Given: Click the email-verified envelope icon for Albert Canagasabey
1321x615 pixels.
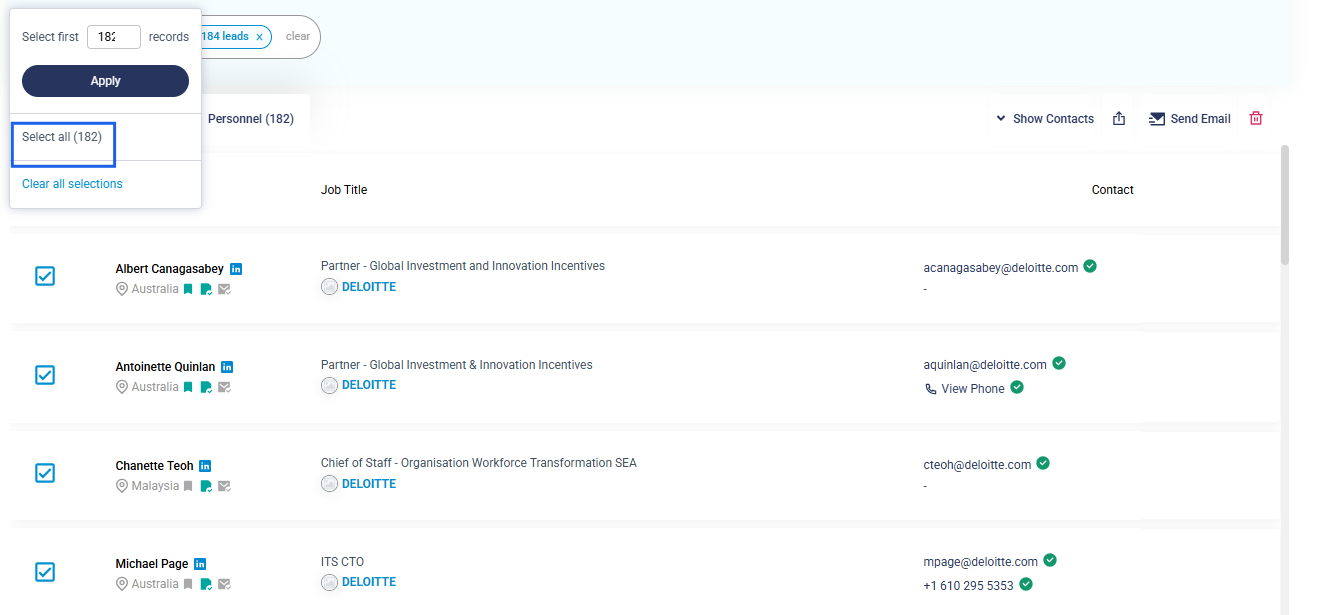Looking at the screenshot, I should pyautogui.click(x=224, y=289).
